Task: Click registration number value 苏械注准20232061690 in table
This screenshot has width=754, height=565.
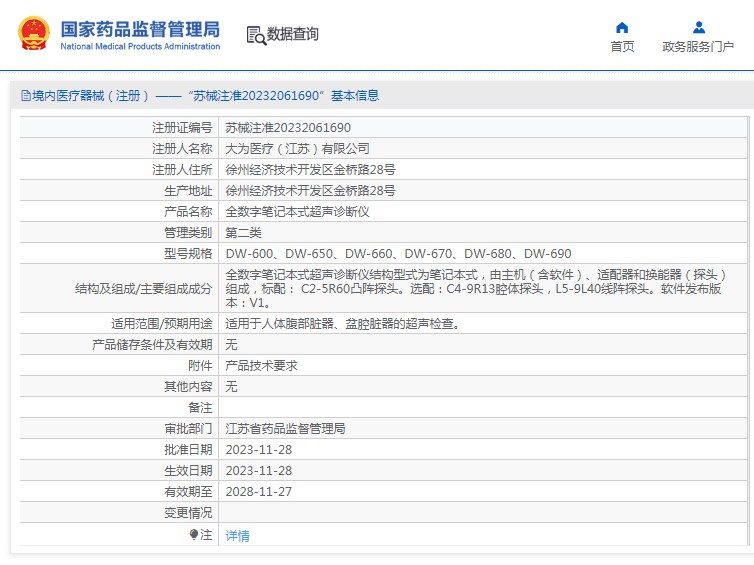Action: [x=288, y=128]
